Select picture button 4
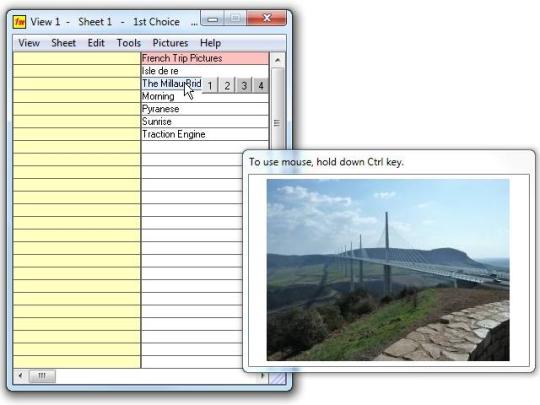Screen dimensions: 540x405 click(x=261, y=85)
